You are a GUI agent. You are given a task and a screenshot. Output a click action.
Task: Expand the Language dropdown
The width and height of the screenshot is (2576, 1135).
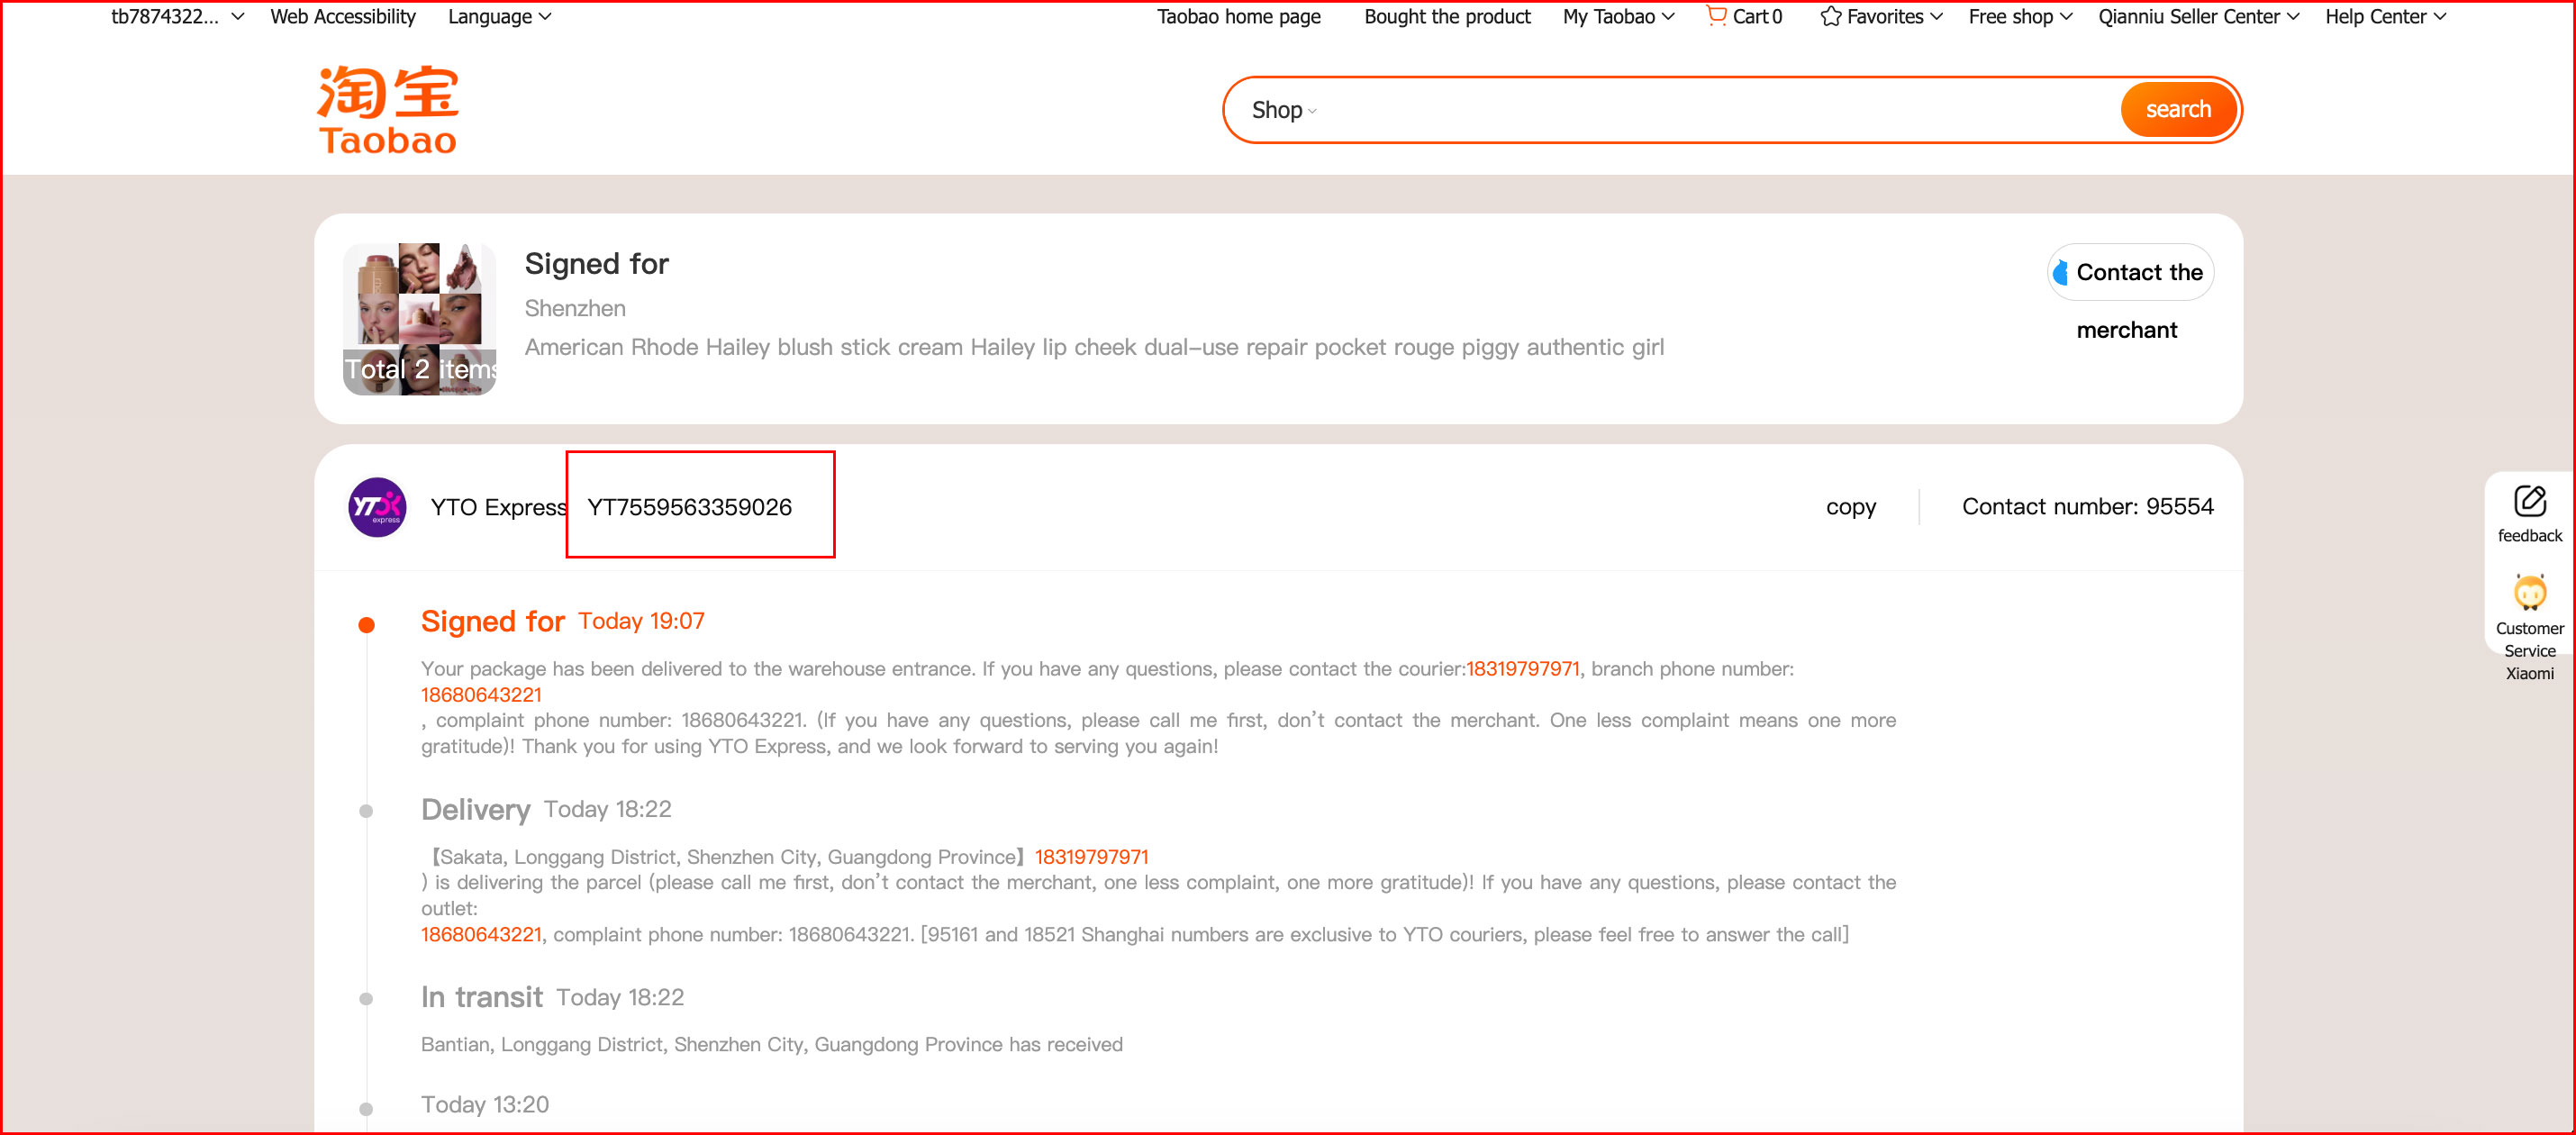499,16
